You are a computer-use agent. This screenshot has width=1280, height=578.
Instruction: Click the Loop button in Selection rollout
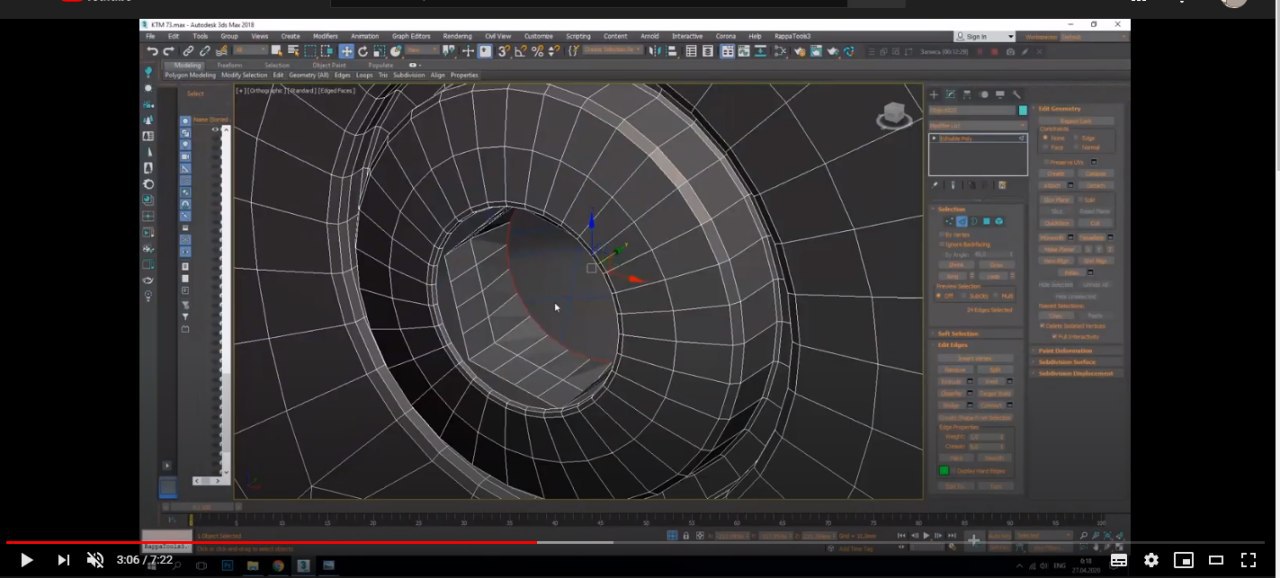tap(992, 276)
